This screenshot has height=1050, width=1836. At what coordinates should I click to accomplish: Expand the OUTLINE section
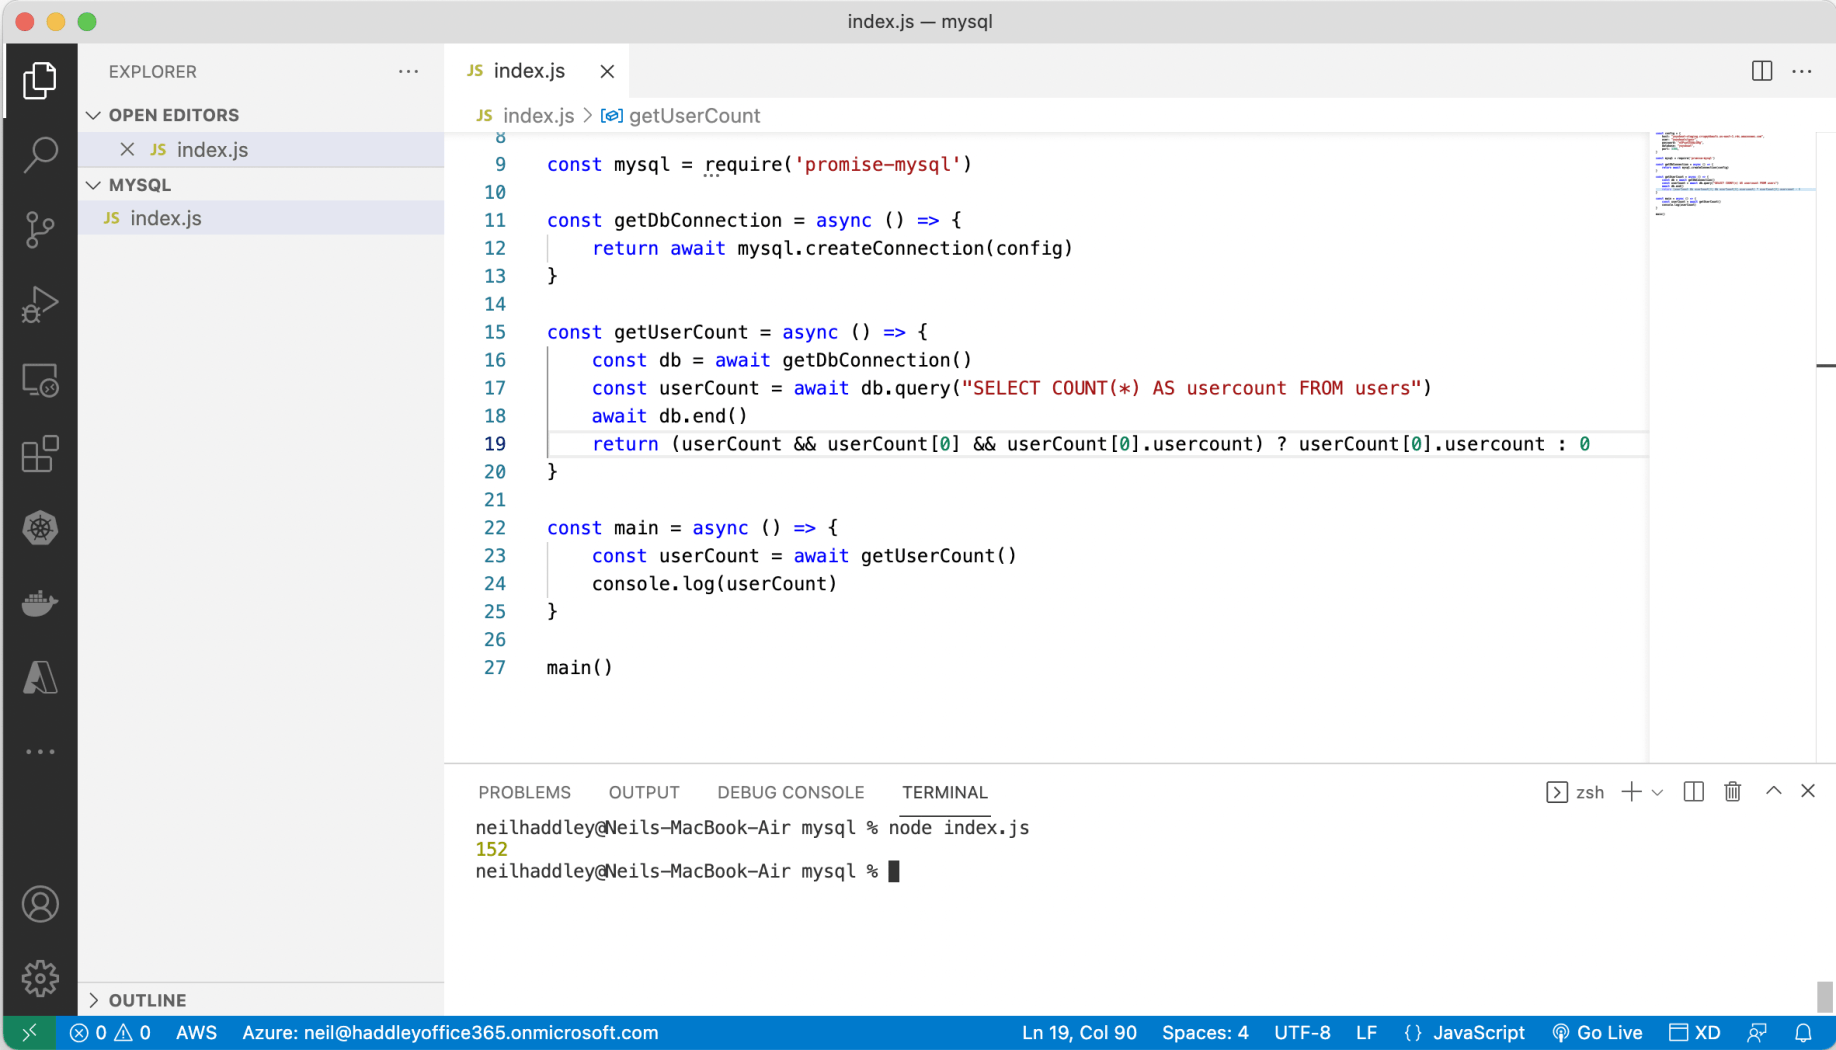[147, 1000]
